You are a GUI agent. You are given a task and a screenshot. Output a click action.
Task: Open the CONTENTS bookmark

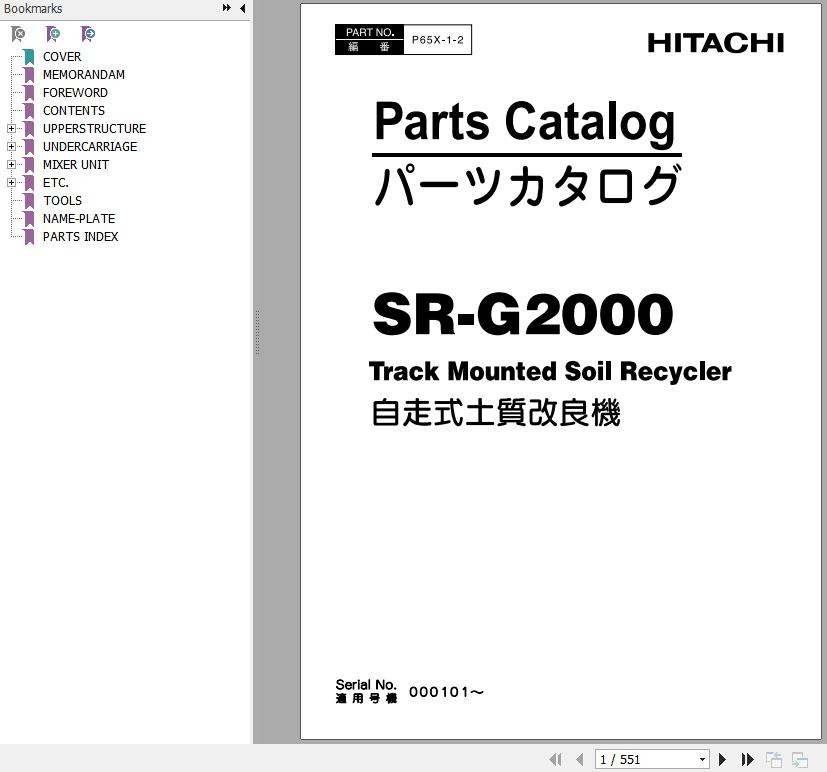pos(74,111)
